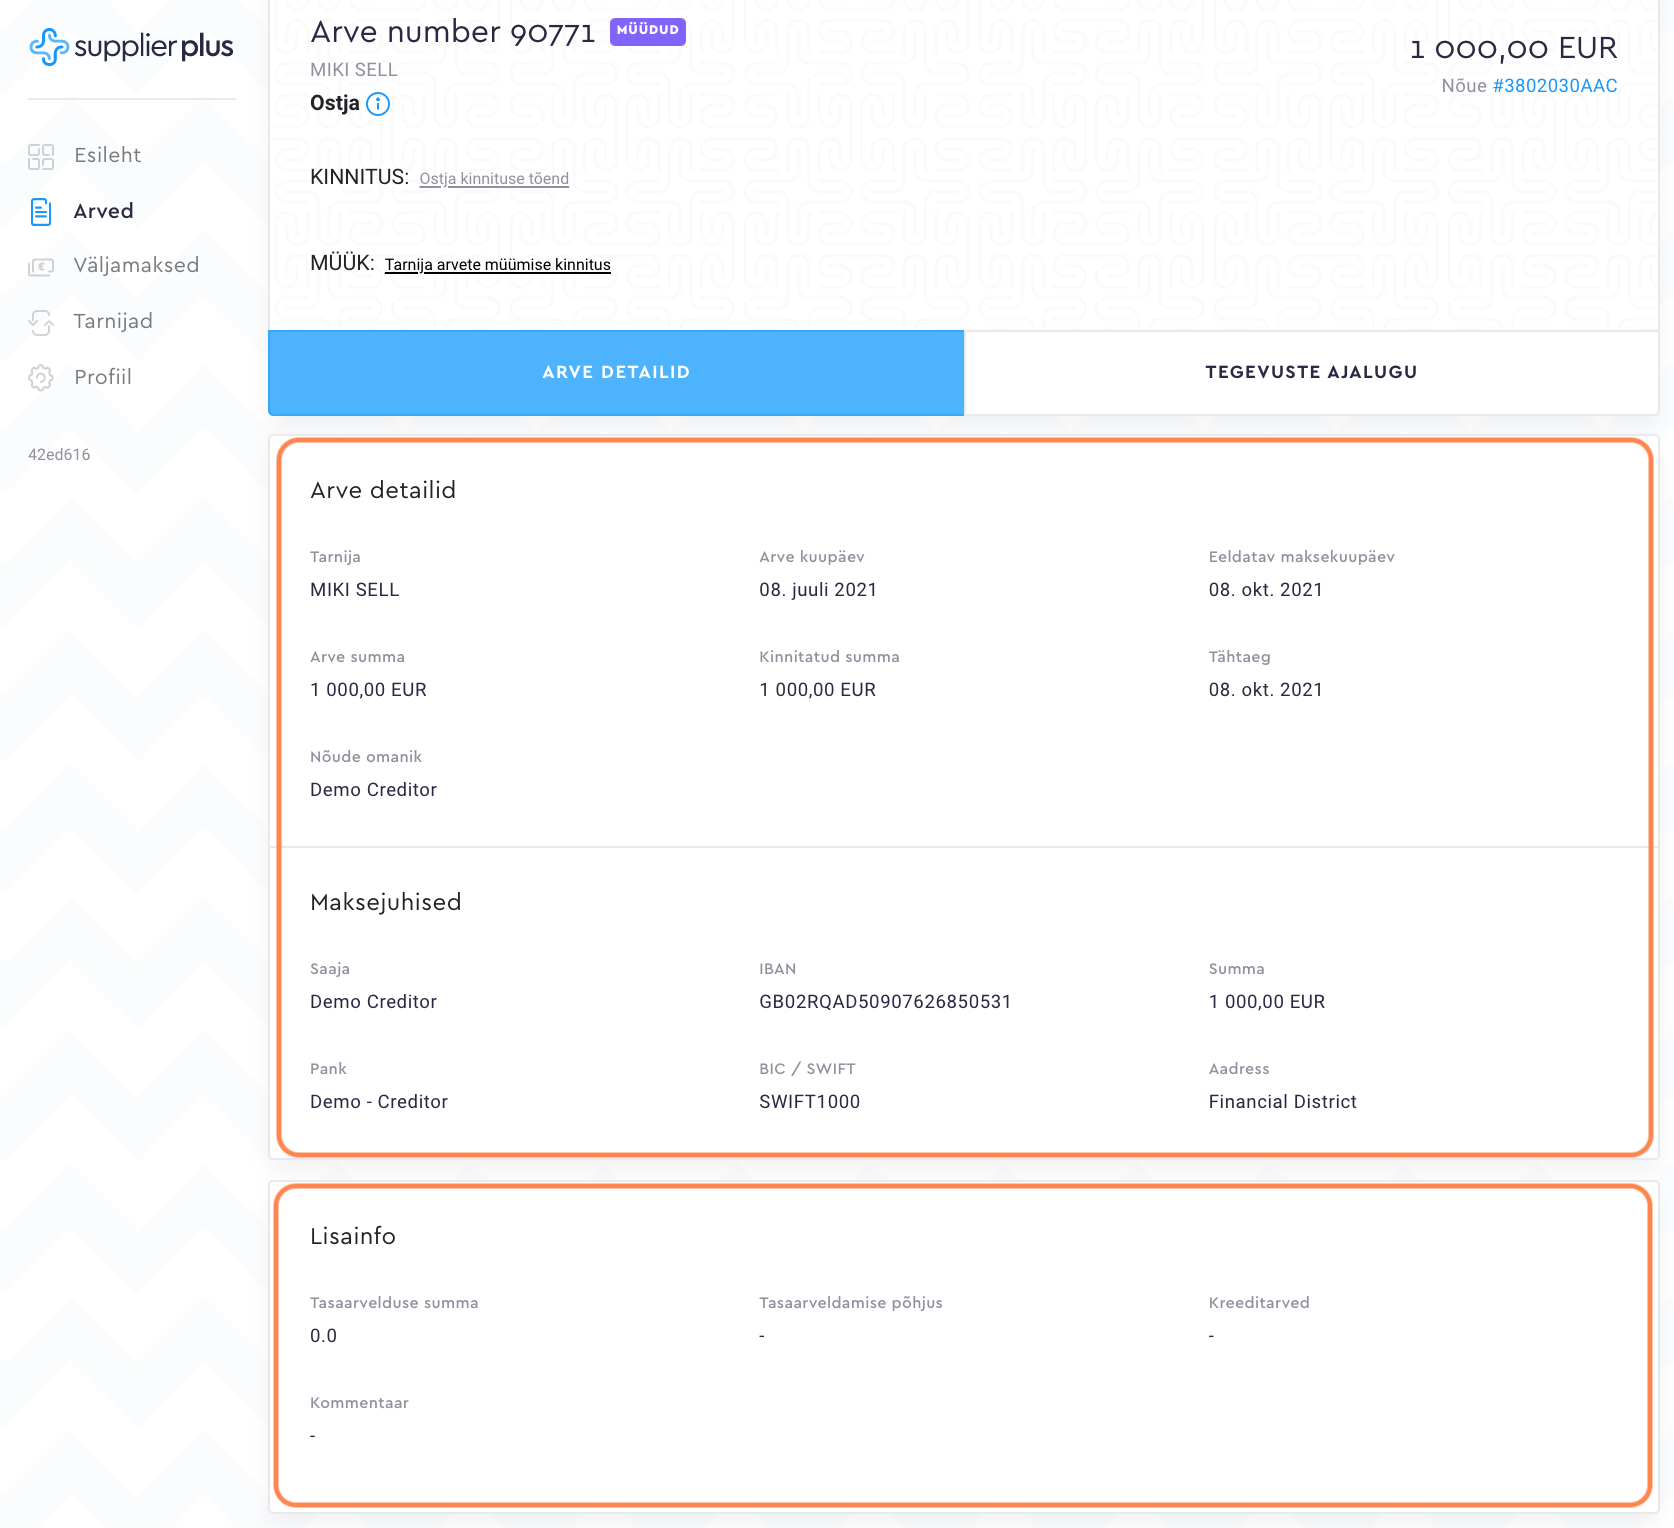
Task: Click the Arved document icon in sidebar
Action: (x=41, y=211)
